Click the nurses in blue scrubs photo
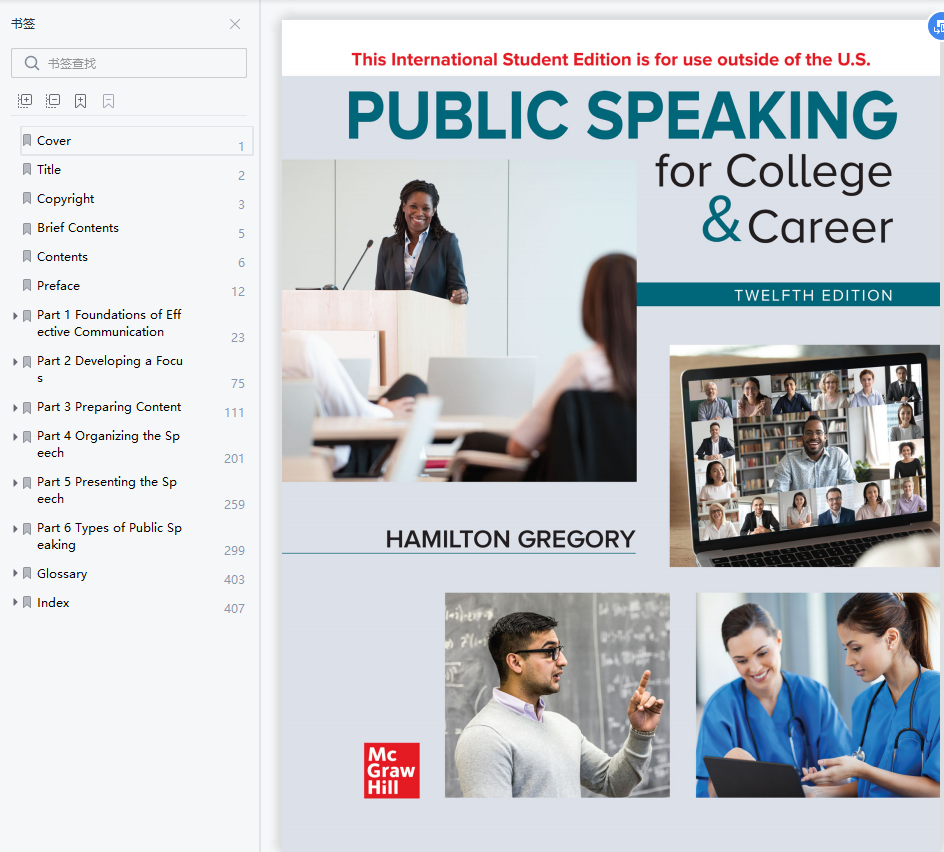Image resolution: width=944 pixels, height=852 pixels. tap(818, 695)
